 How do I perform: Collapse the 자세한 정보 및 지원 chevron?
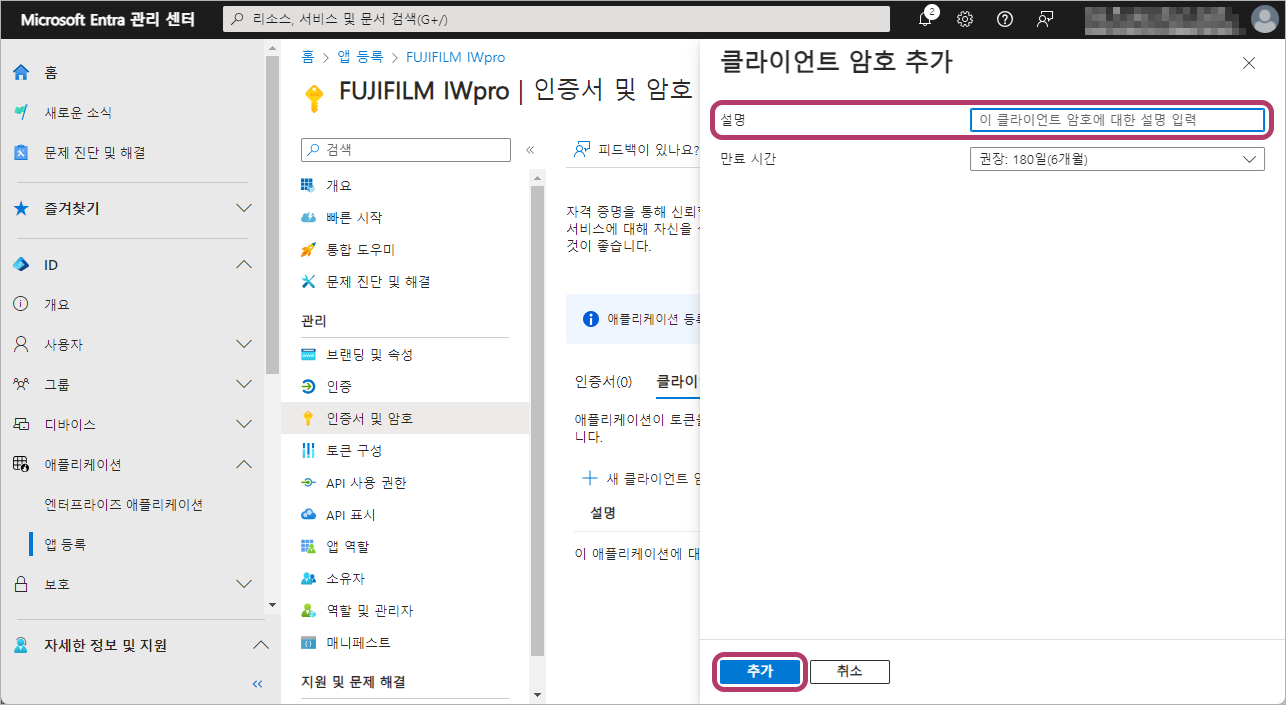click(260, 645)
